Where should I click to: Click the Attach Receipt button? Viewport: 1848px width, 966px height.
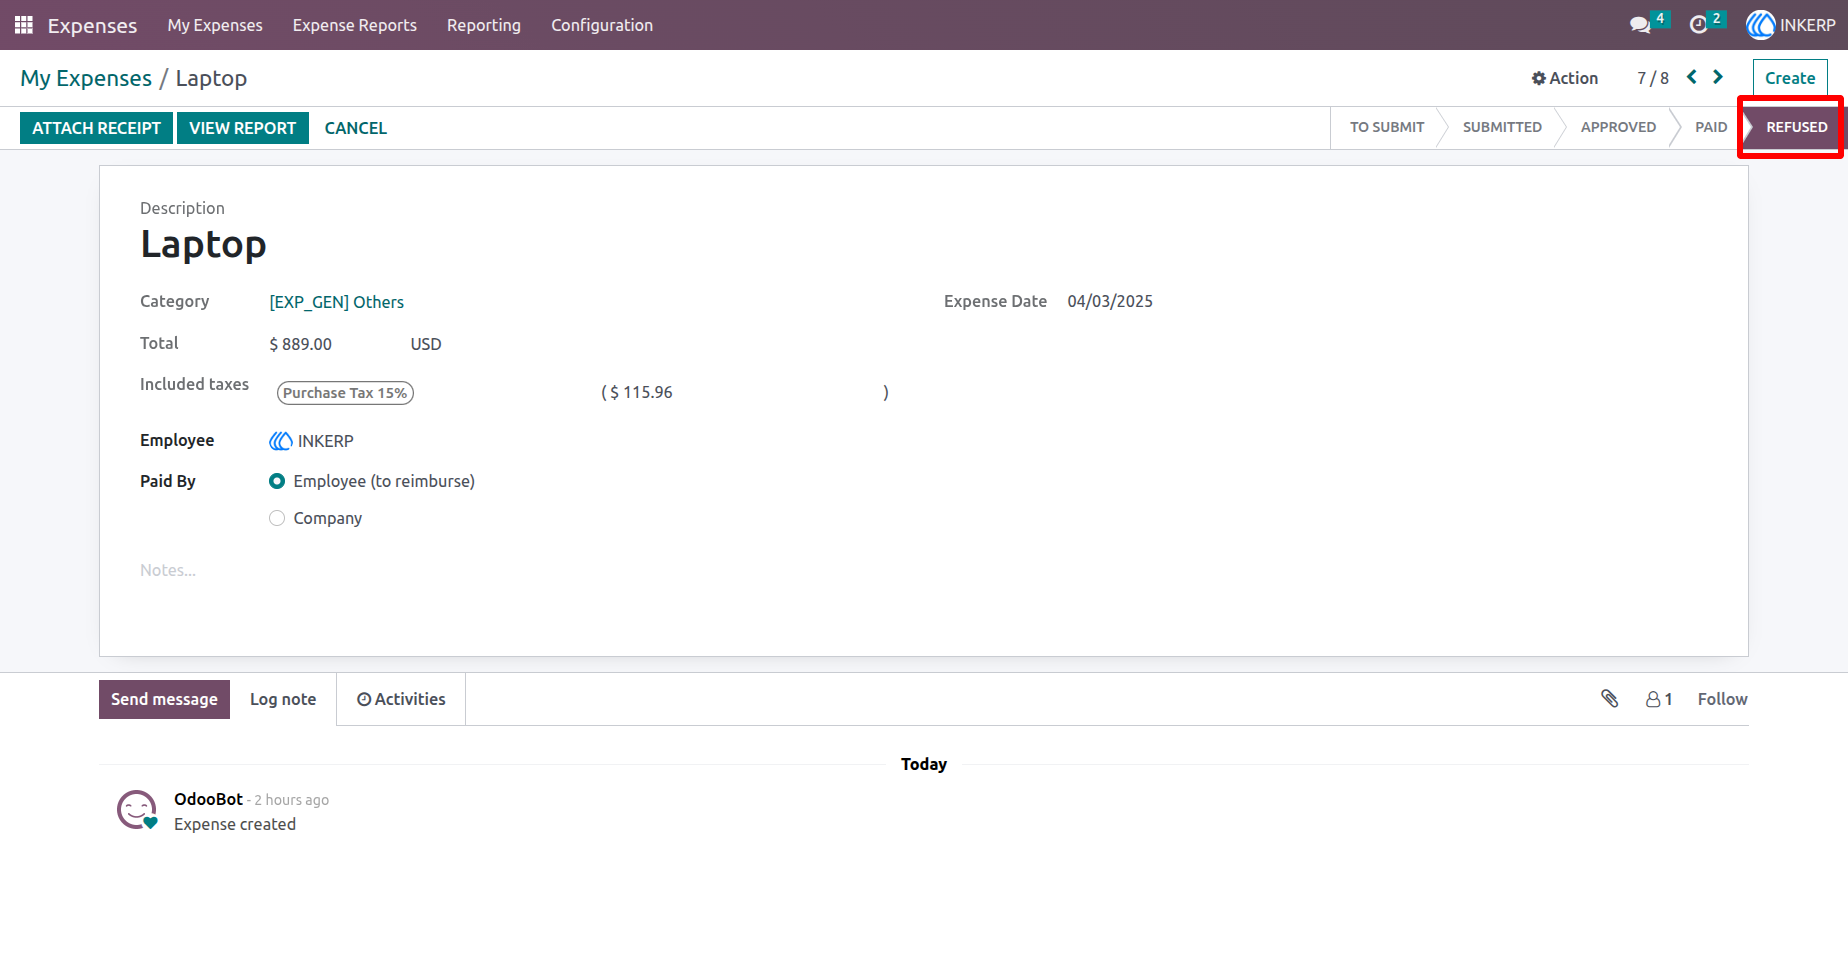pyautogui.click(x=96, y=128)
